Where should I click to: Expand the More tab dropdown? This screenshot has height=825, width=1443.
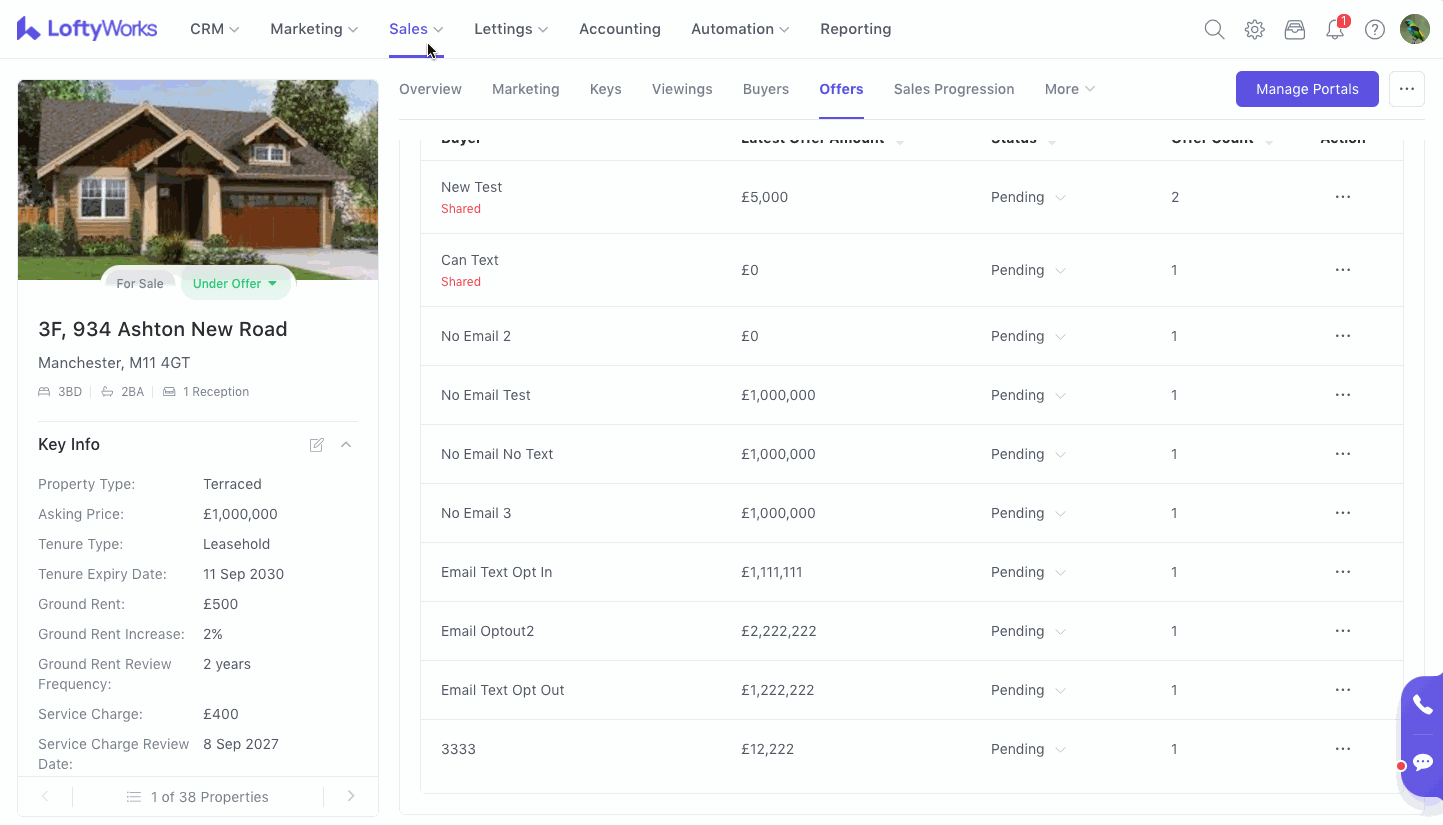[1069, 90]
